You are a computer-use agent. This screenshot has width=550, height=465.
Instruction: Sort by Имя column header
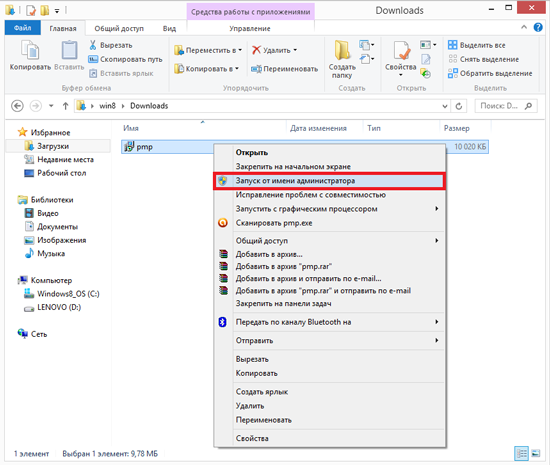(x=131, y=128)
